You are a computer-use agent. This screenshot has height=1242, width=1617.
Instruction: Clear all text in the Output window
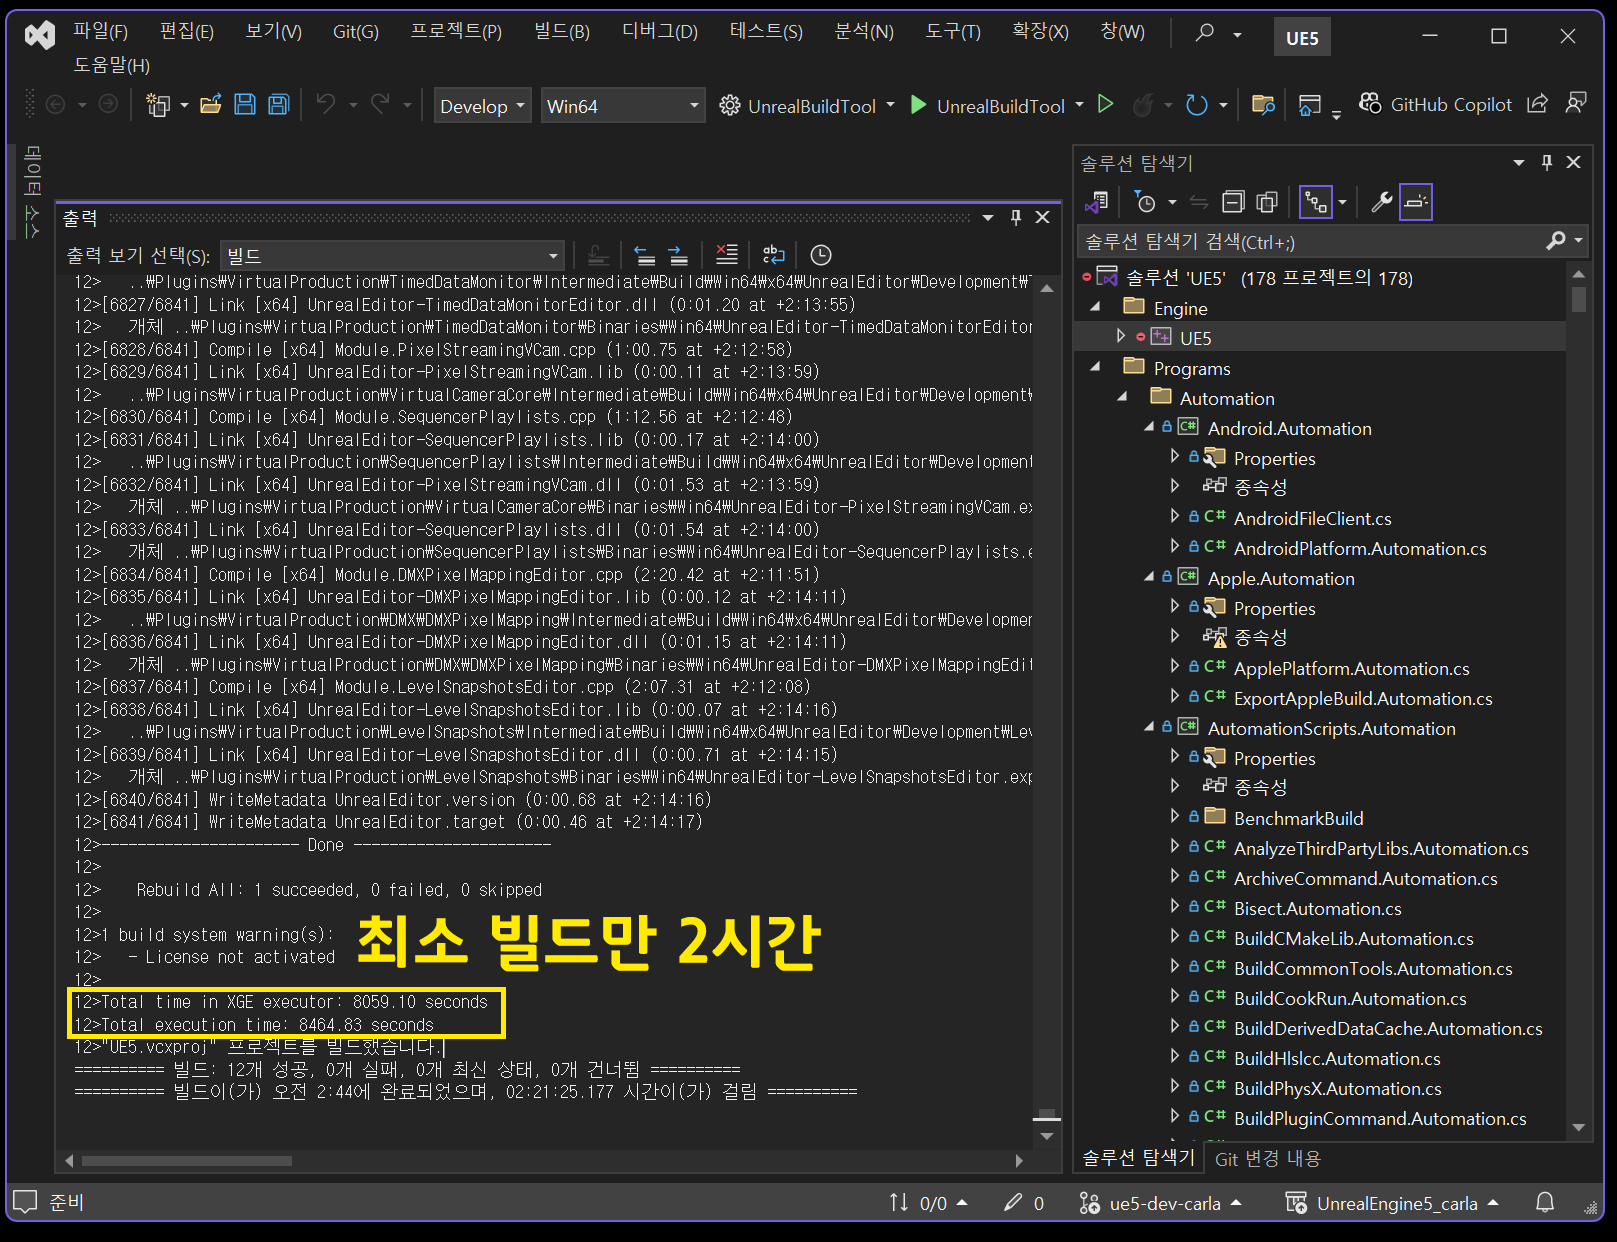point(727,255)
